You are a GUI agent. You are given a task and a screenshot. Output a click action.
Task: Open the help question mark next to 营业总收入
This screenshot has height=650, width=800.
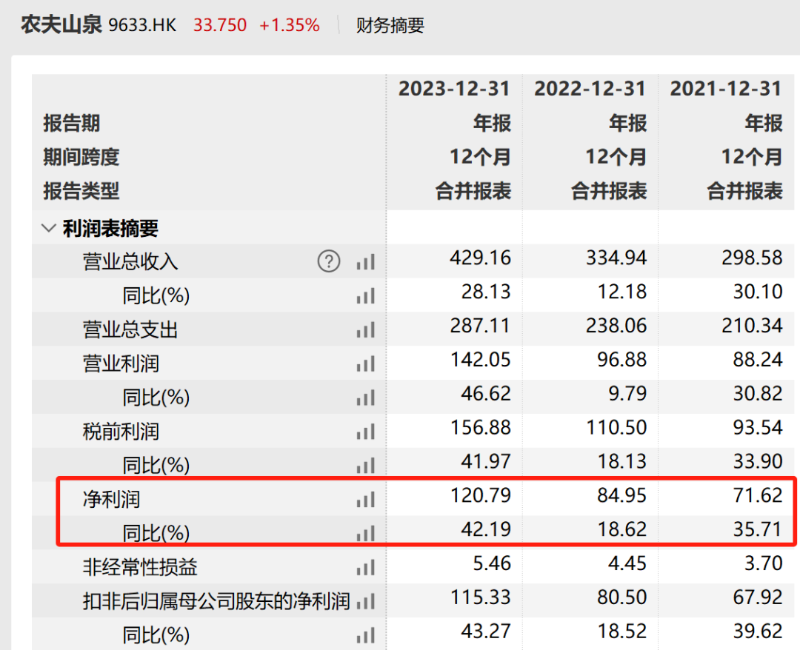click(329, 261)
